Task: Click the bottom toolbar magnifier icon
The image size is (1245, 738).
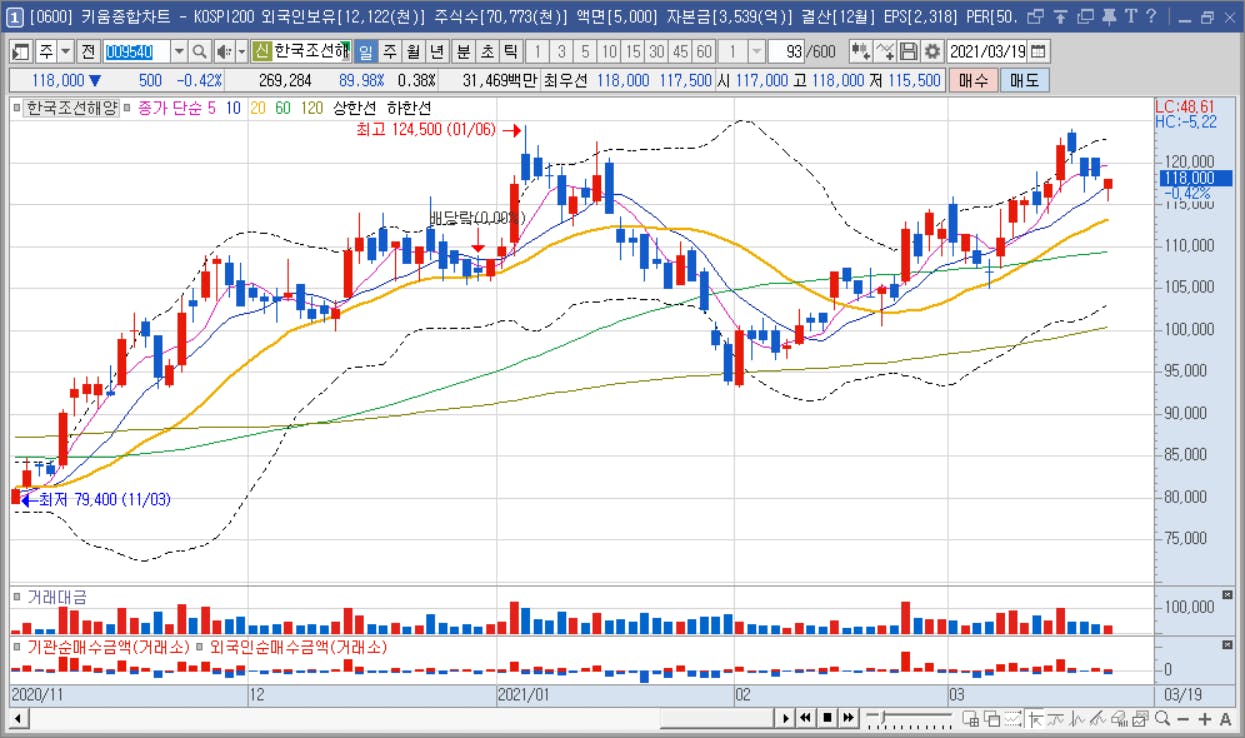Action: (x=1162, y=718)
